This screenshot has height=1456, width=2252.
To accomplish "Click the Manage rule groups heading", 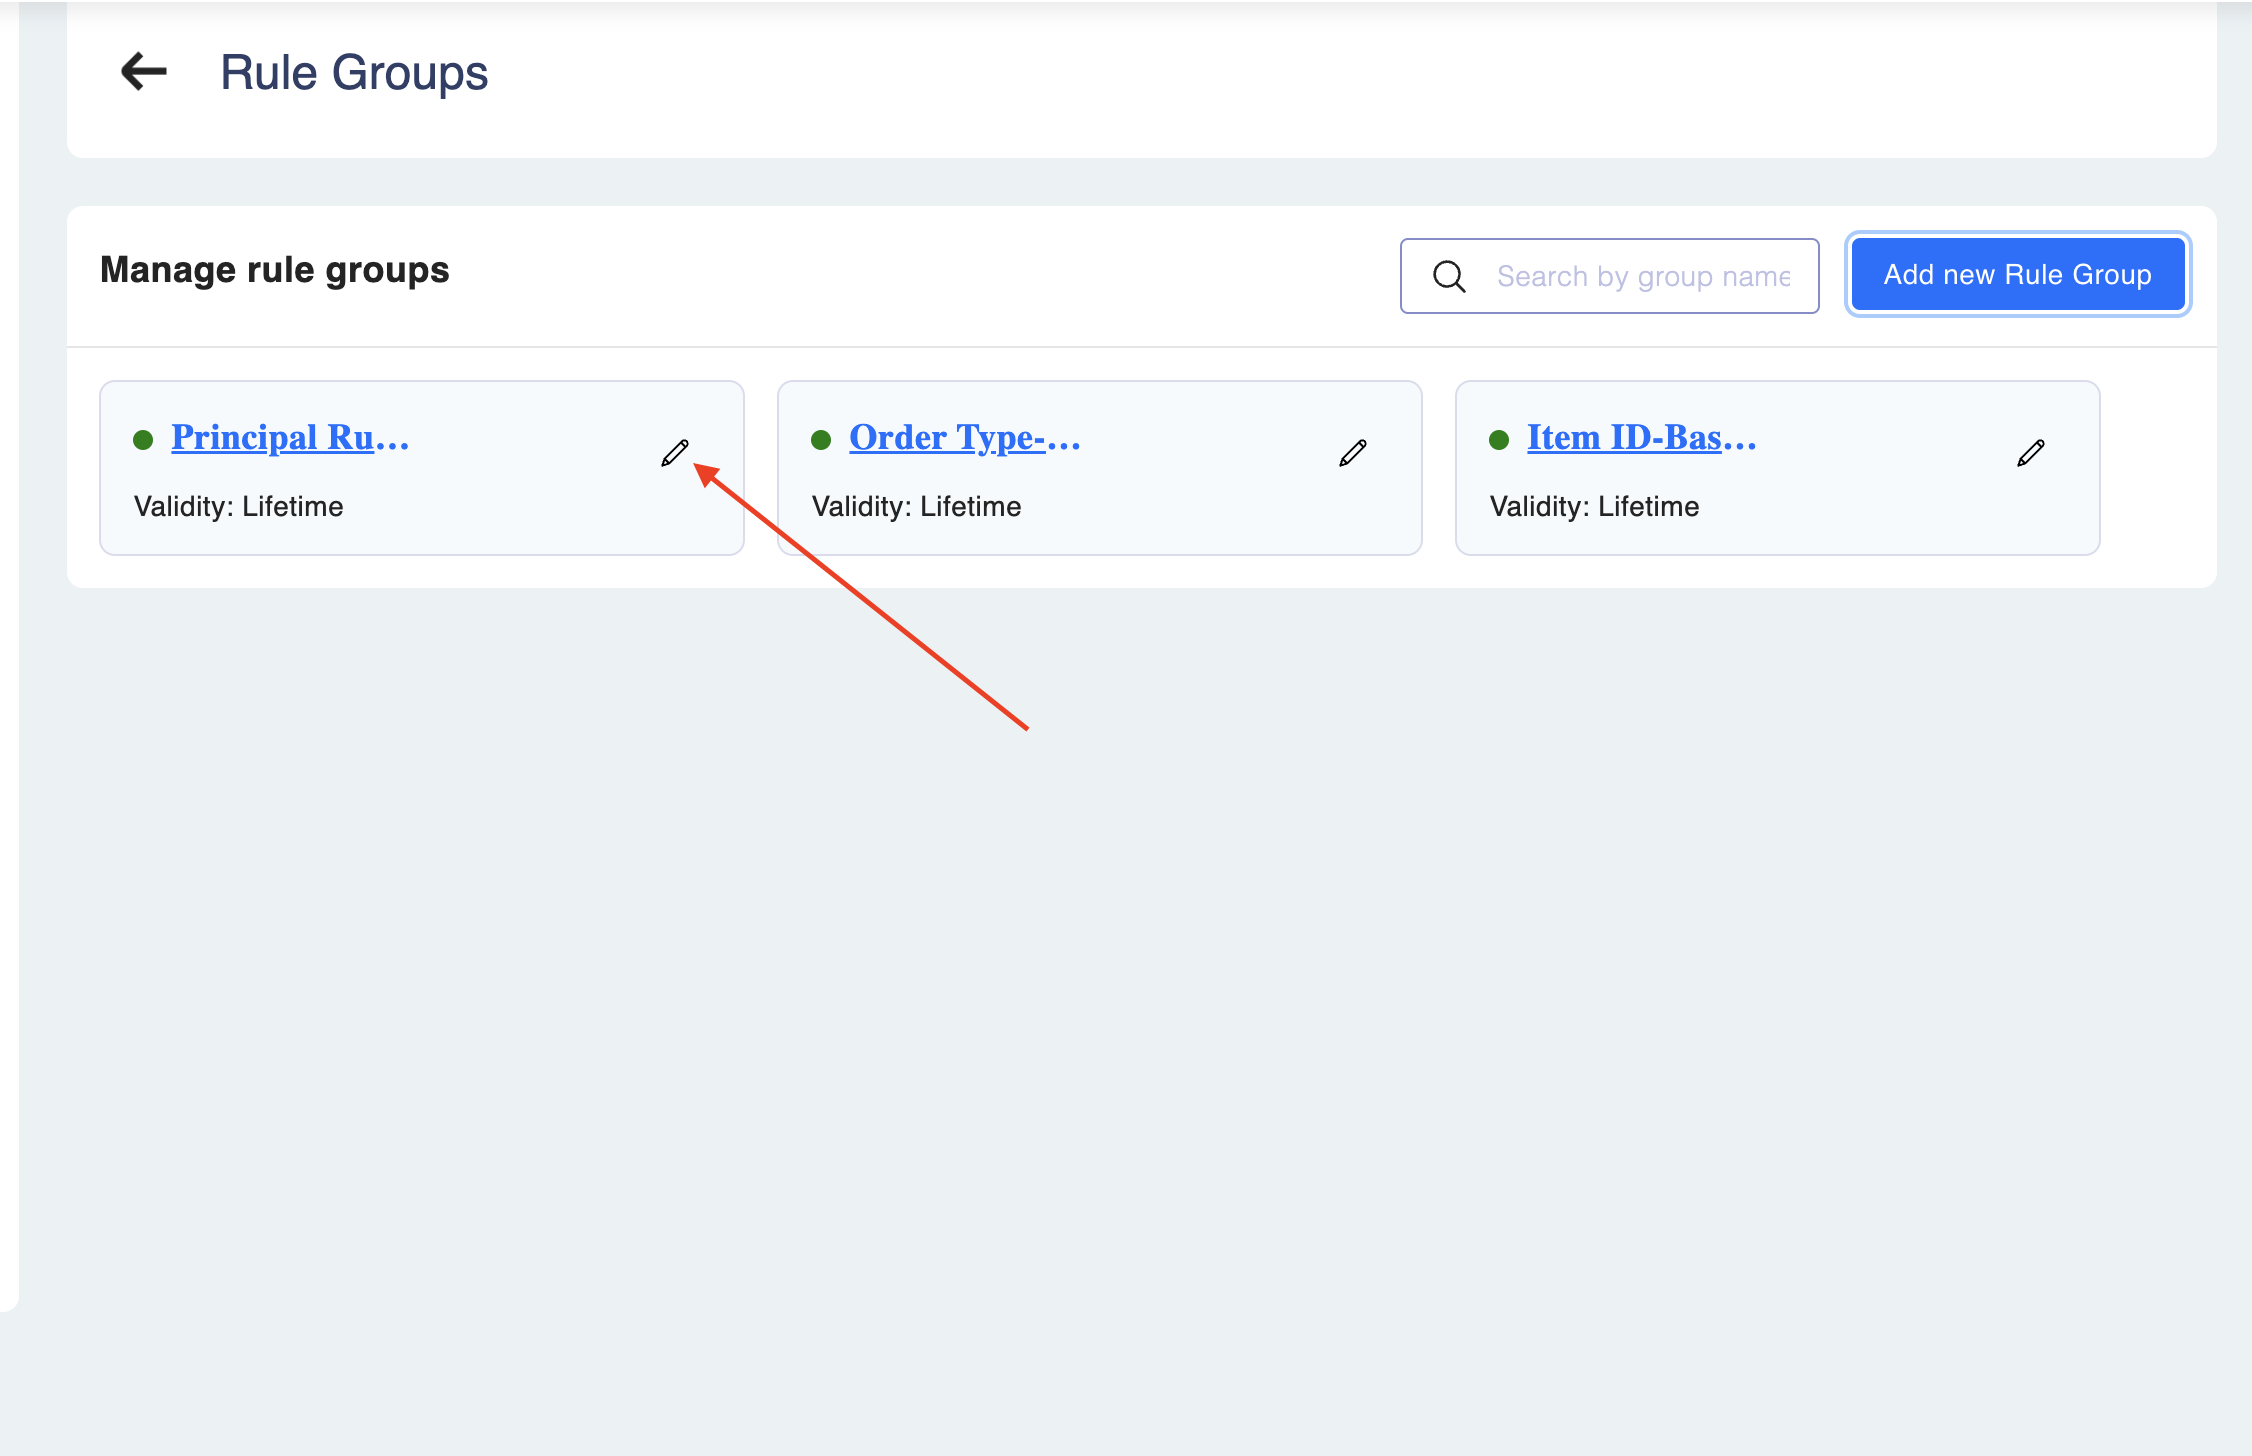I will tap(275, 270).
